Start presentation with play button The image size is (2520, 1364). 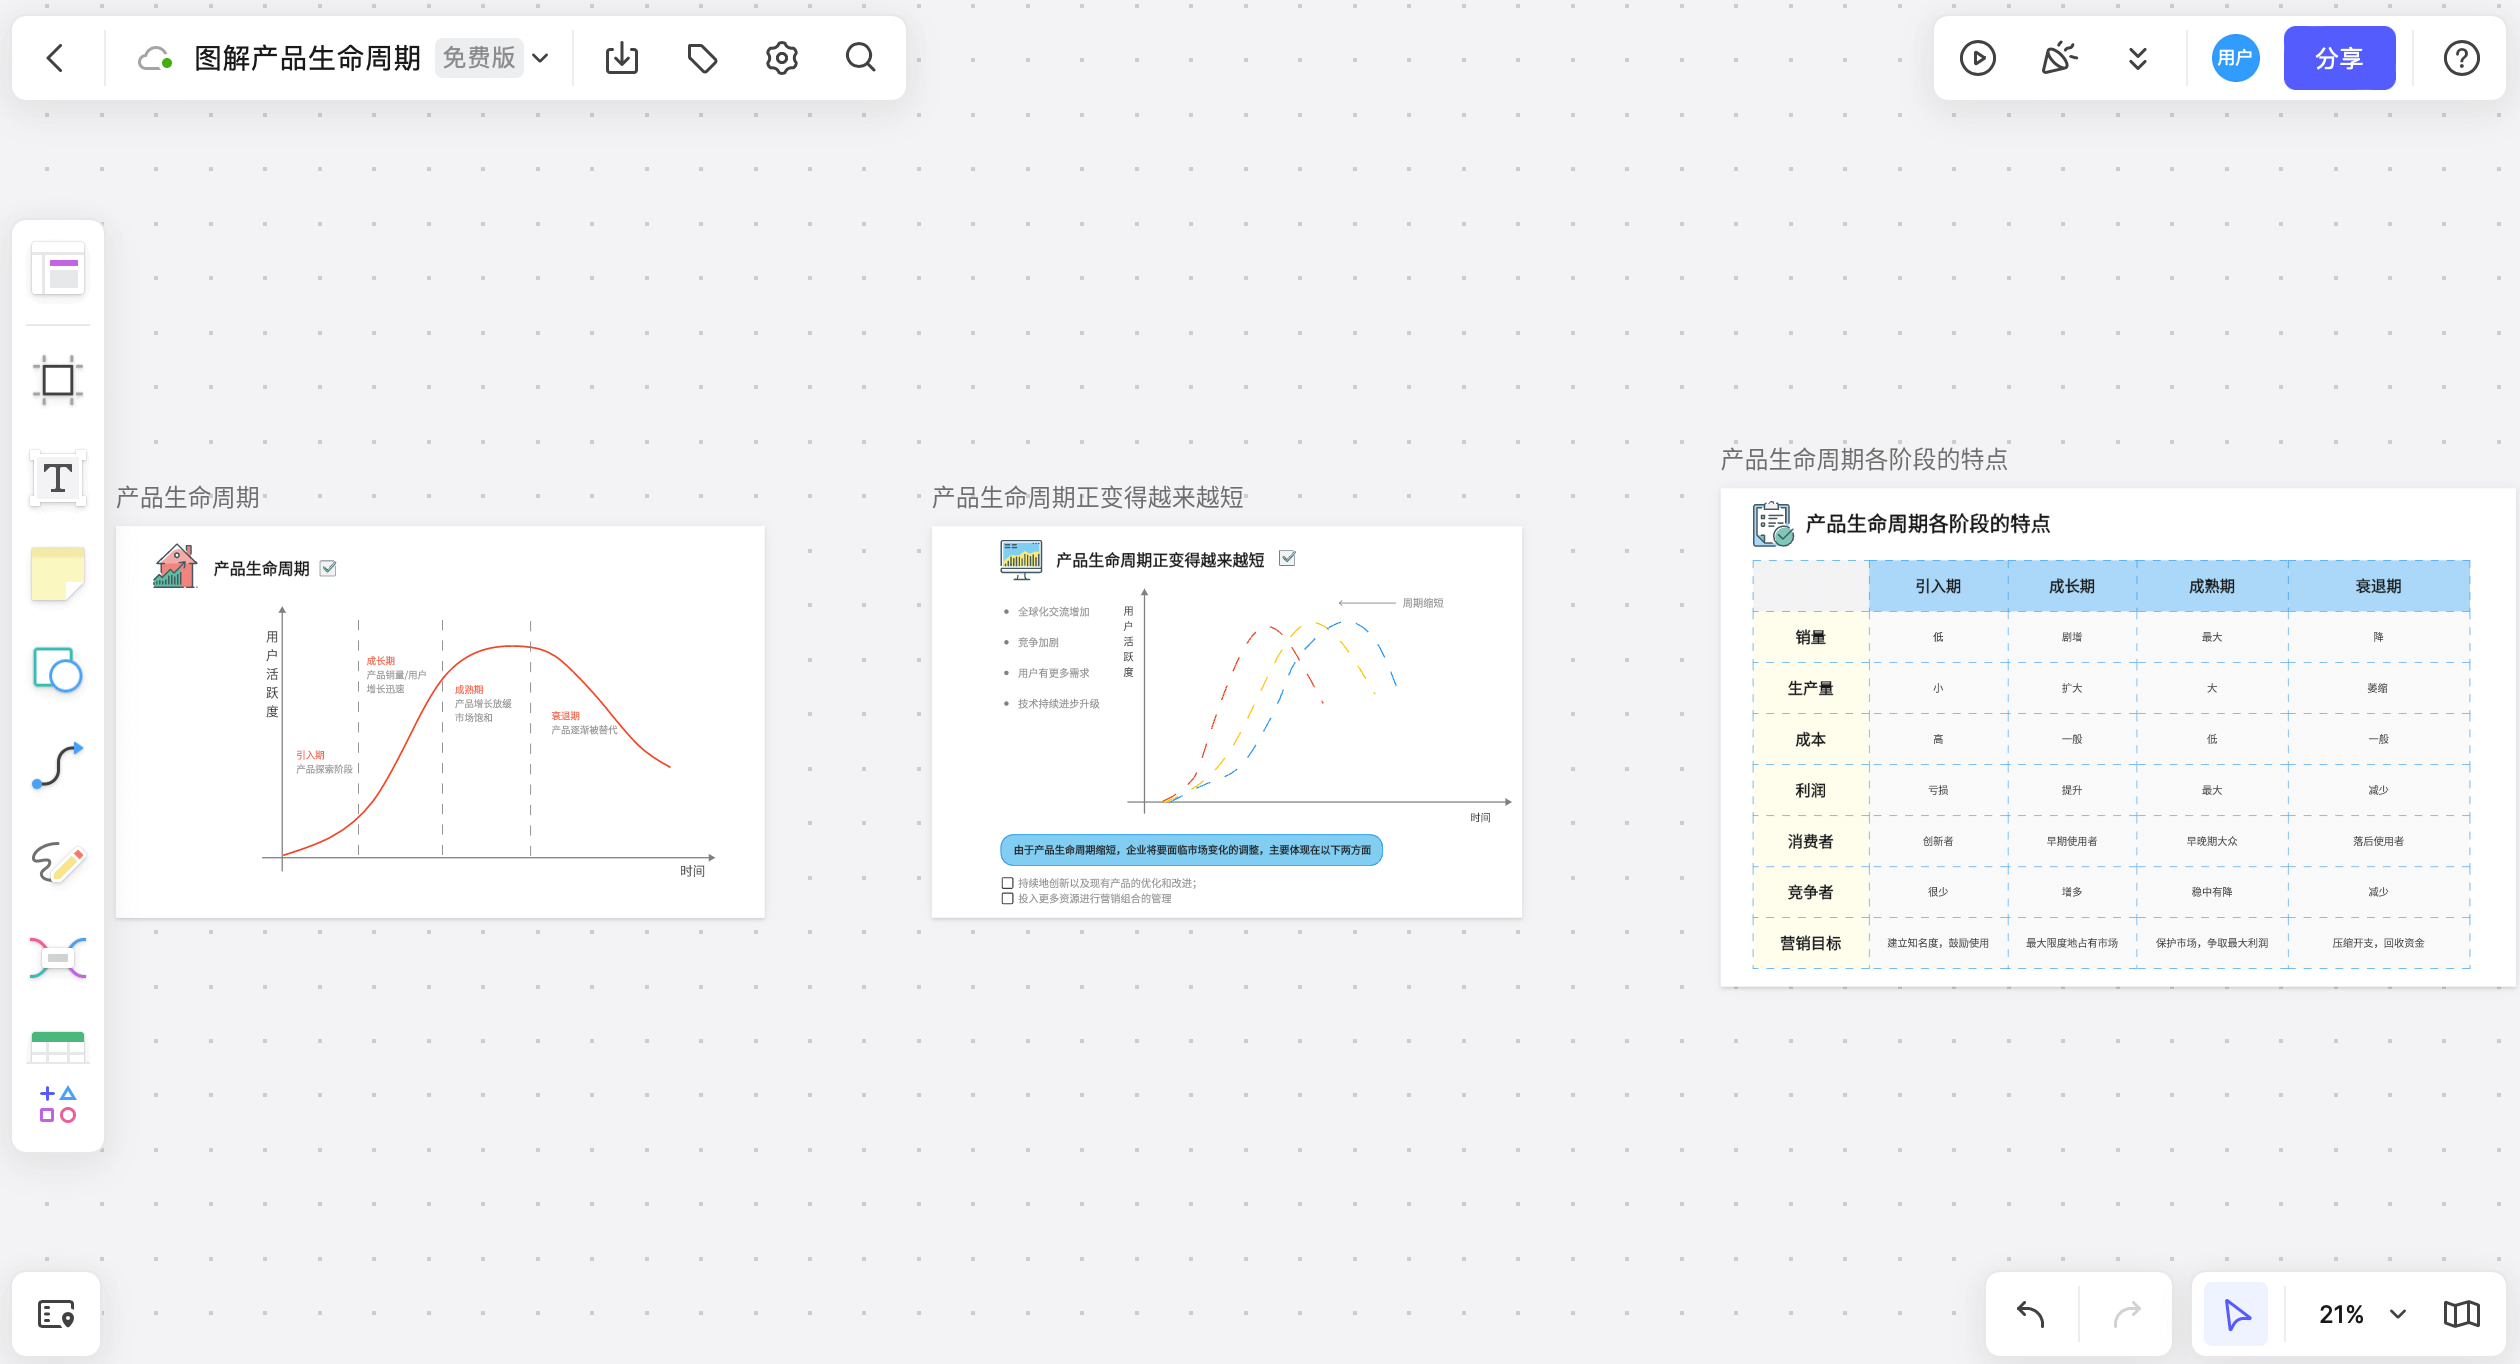[x=1978, y=58]
